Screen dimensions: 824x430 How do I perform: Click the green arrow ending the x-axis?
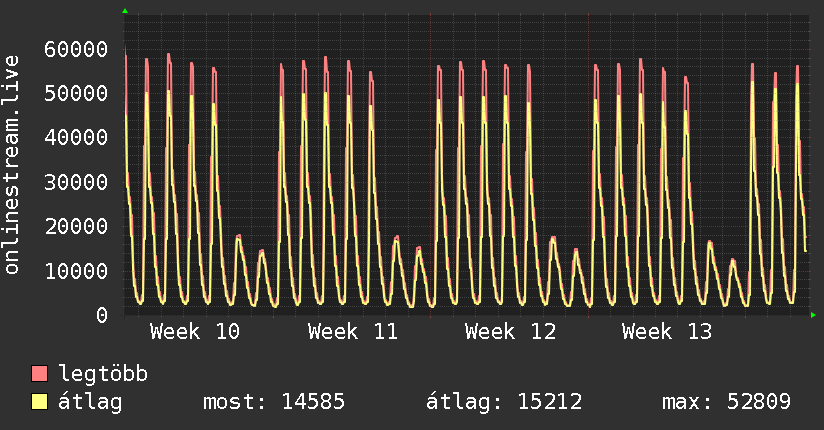(813, 315)
